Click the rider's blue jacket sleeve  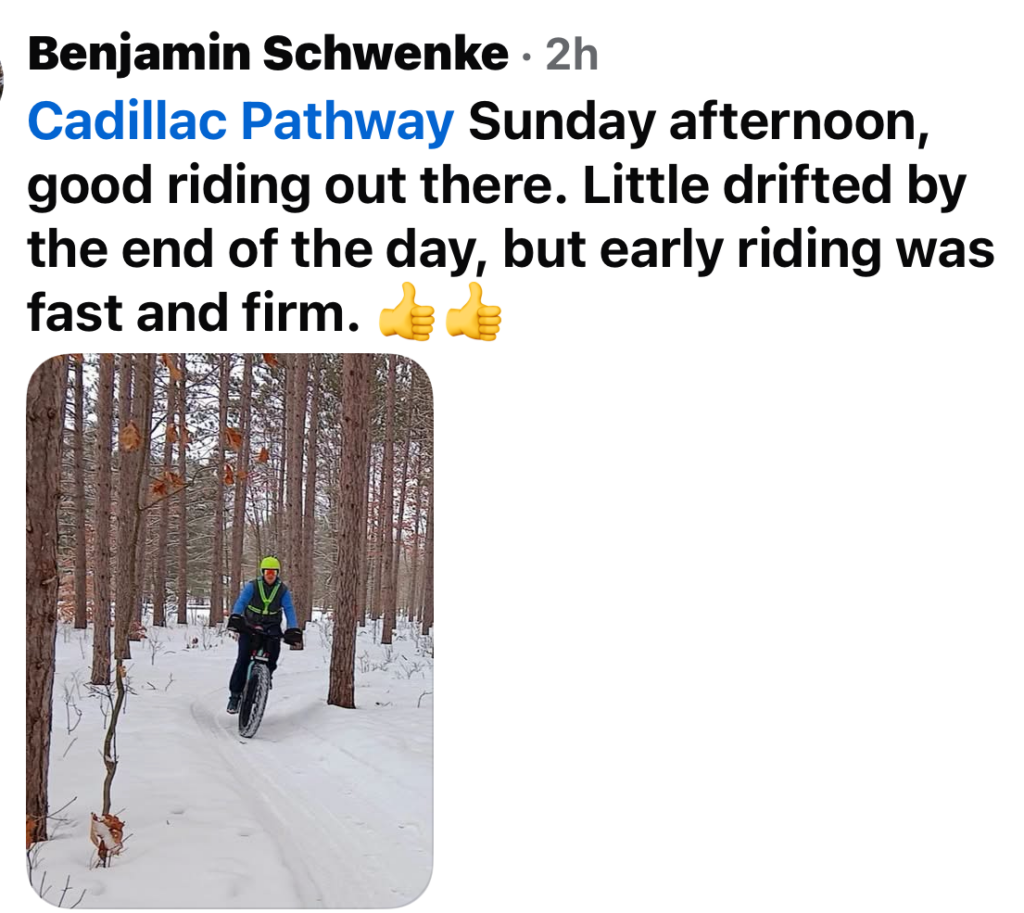[290, 606]
